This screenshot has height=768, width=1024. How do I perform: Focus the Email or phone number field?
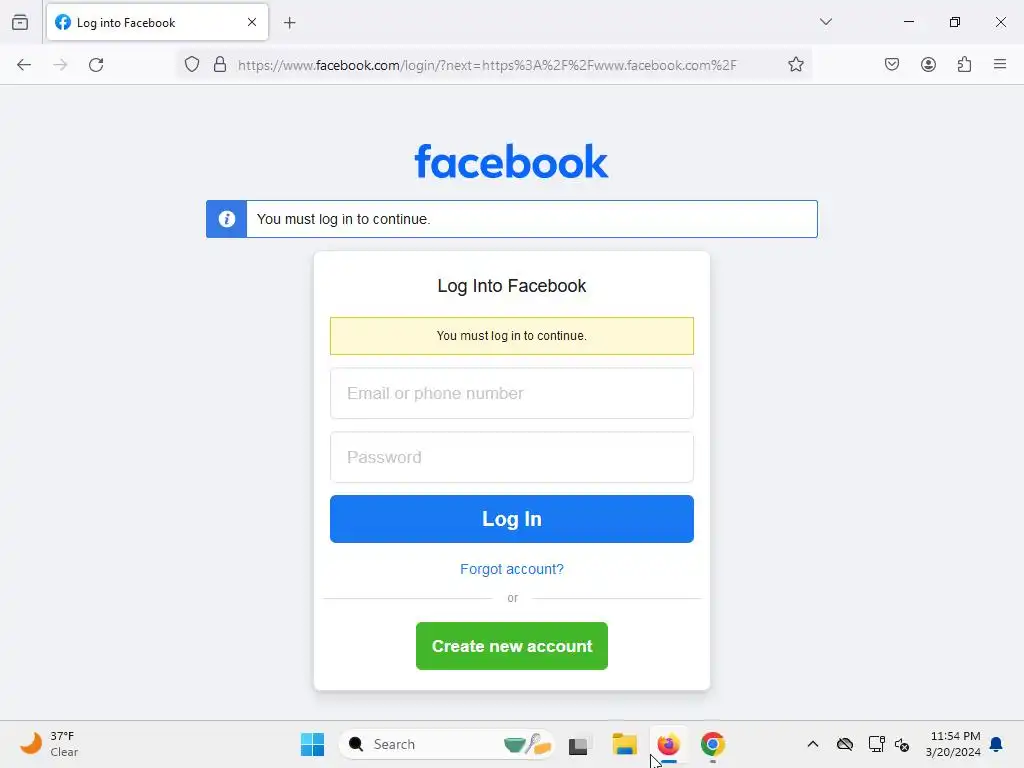pyautogui.click(x=511, y=393)
